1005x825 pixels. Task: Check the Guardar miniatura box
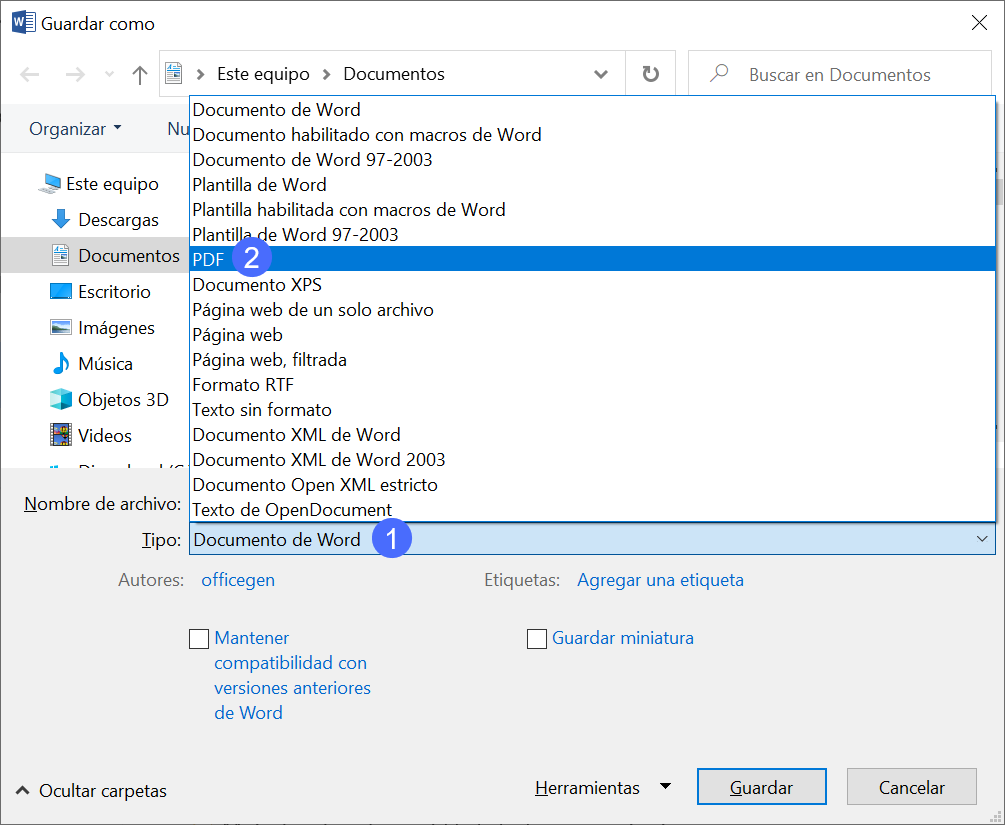click(x=536, y=638)
